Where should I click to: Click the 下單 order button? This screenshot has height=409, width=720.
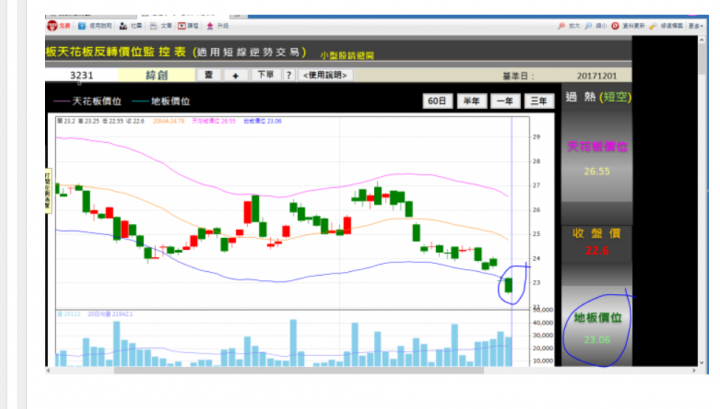coord(265,75)
